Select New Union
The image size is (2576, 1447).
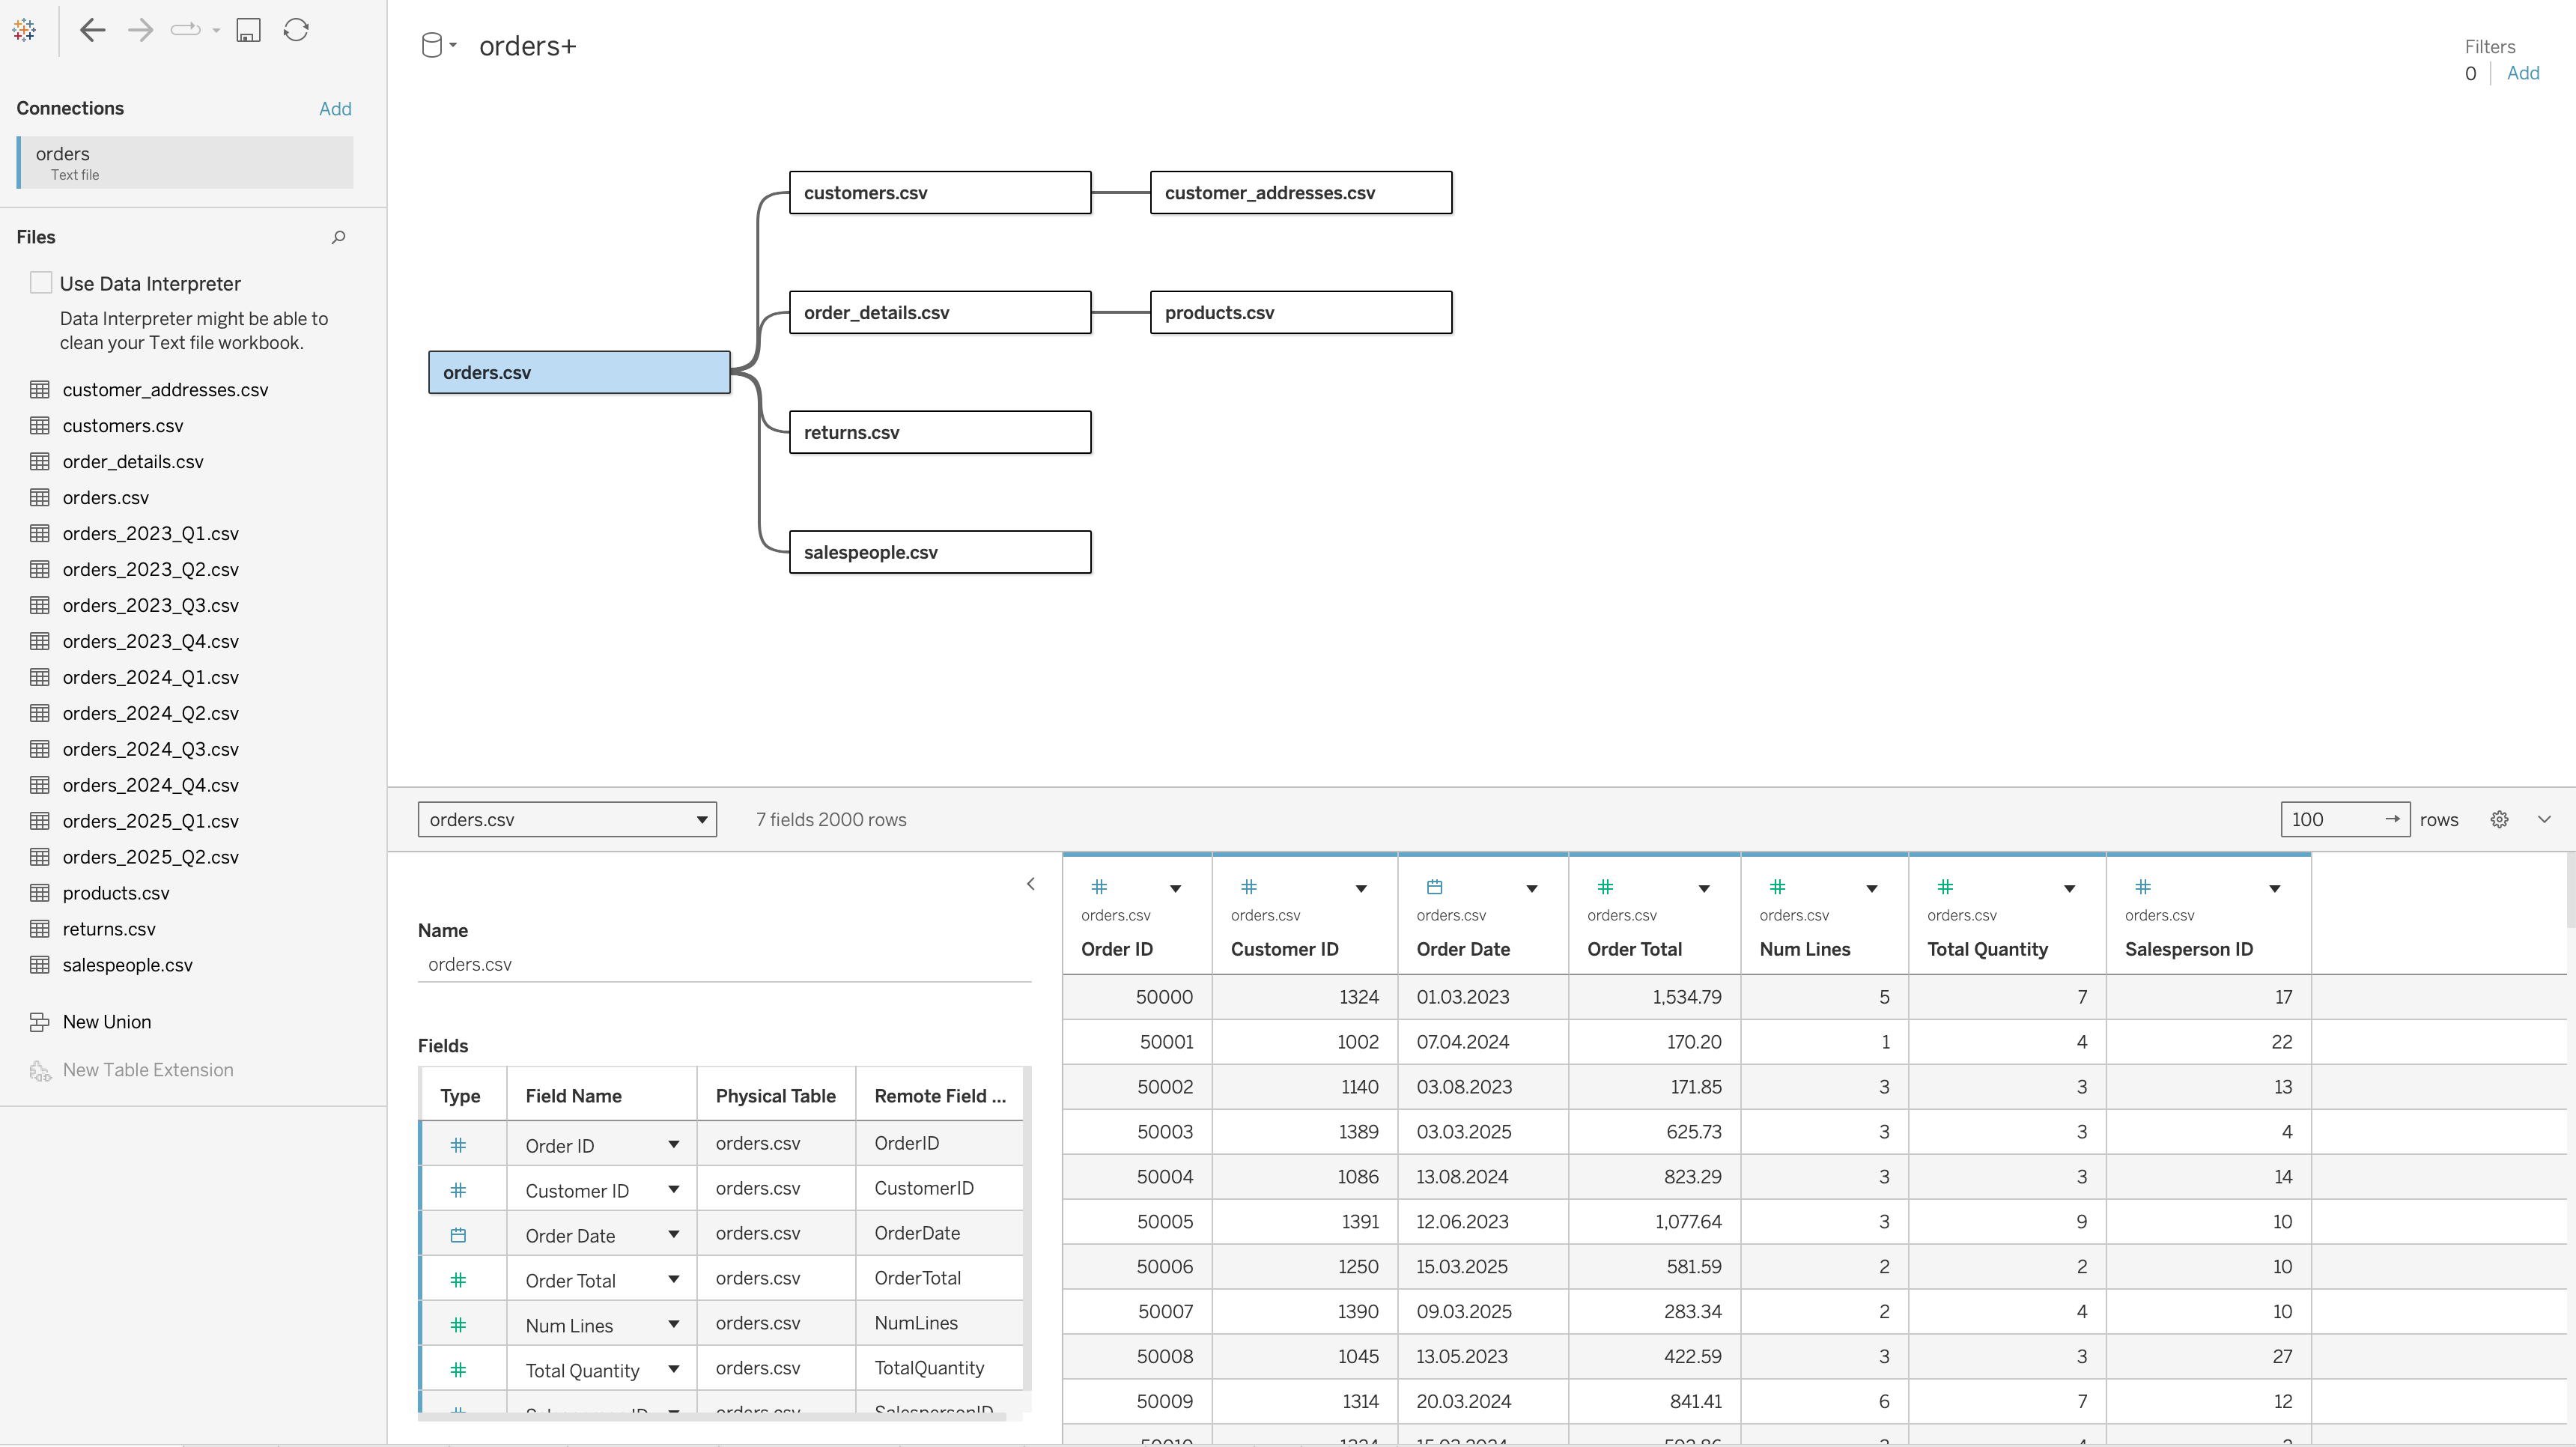click(104, 1021)
